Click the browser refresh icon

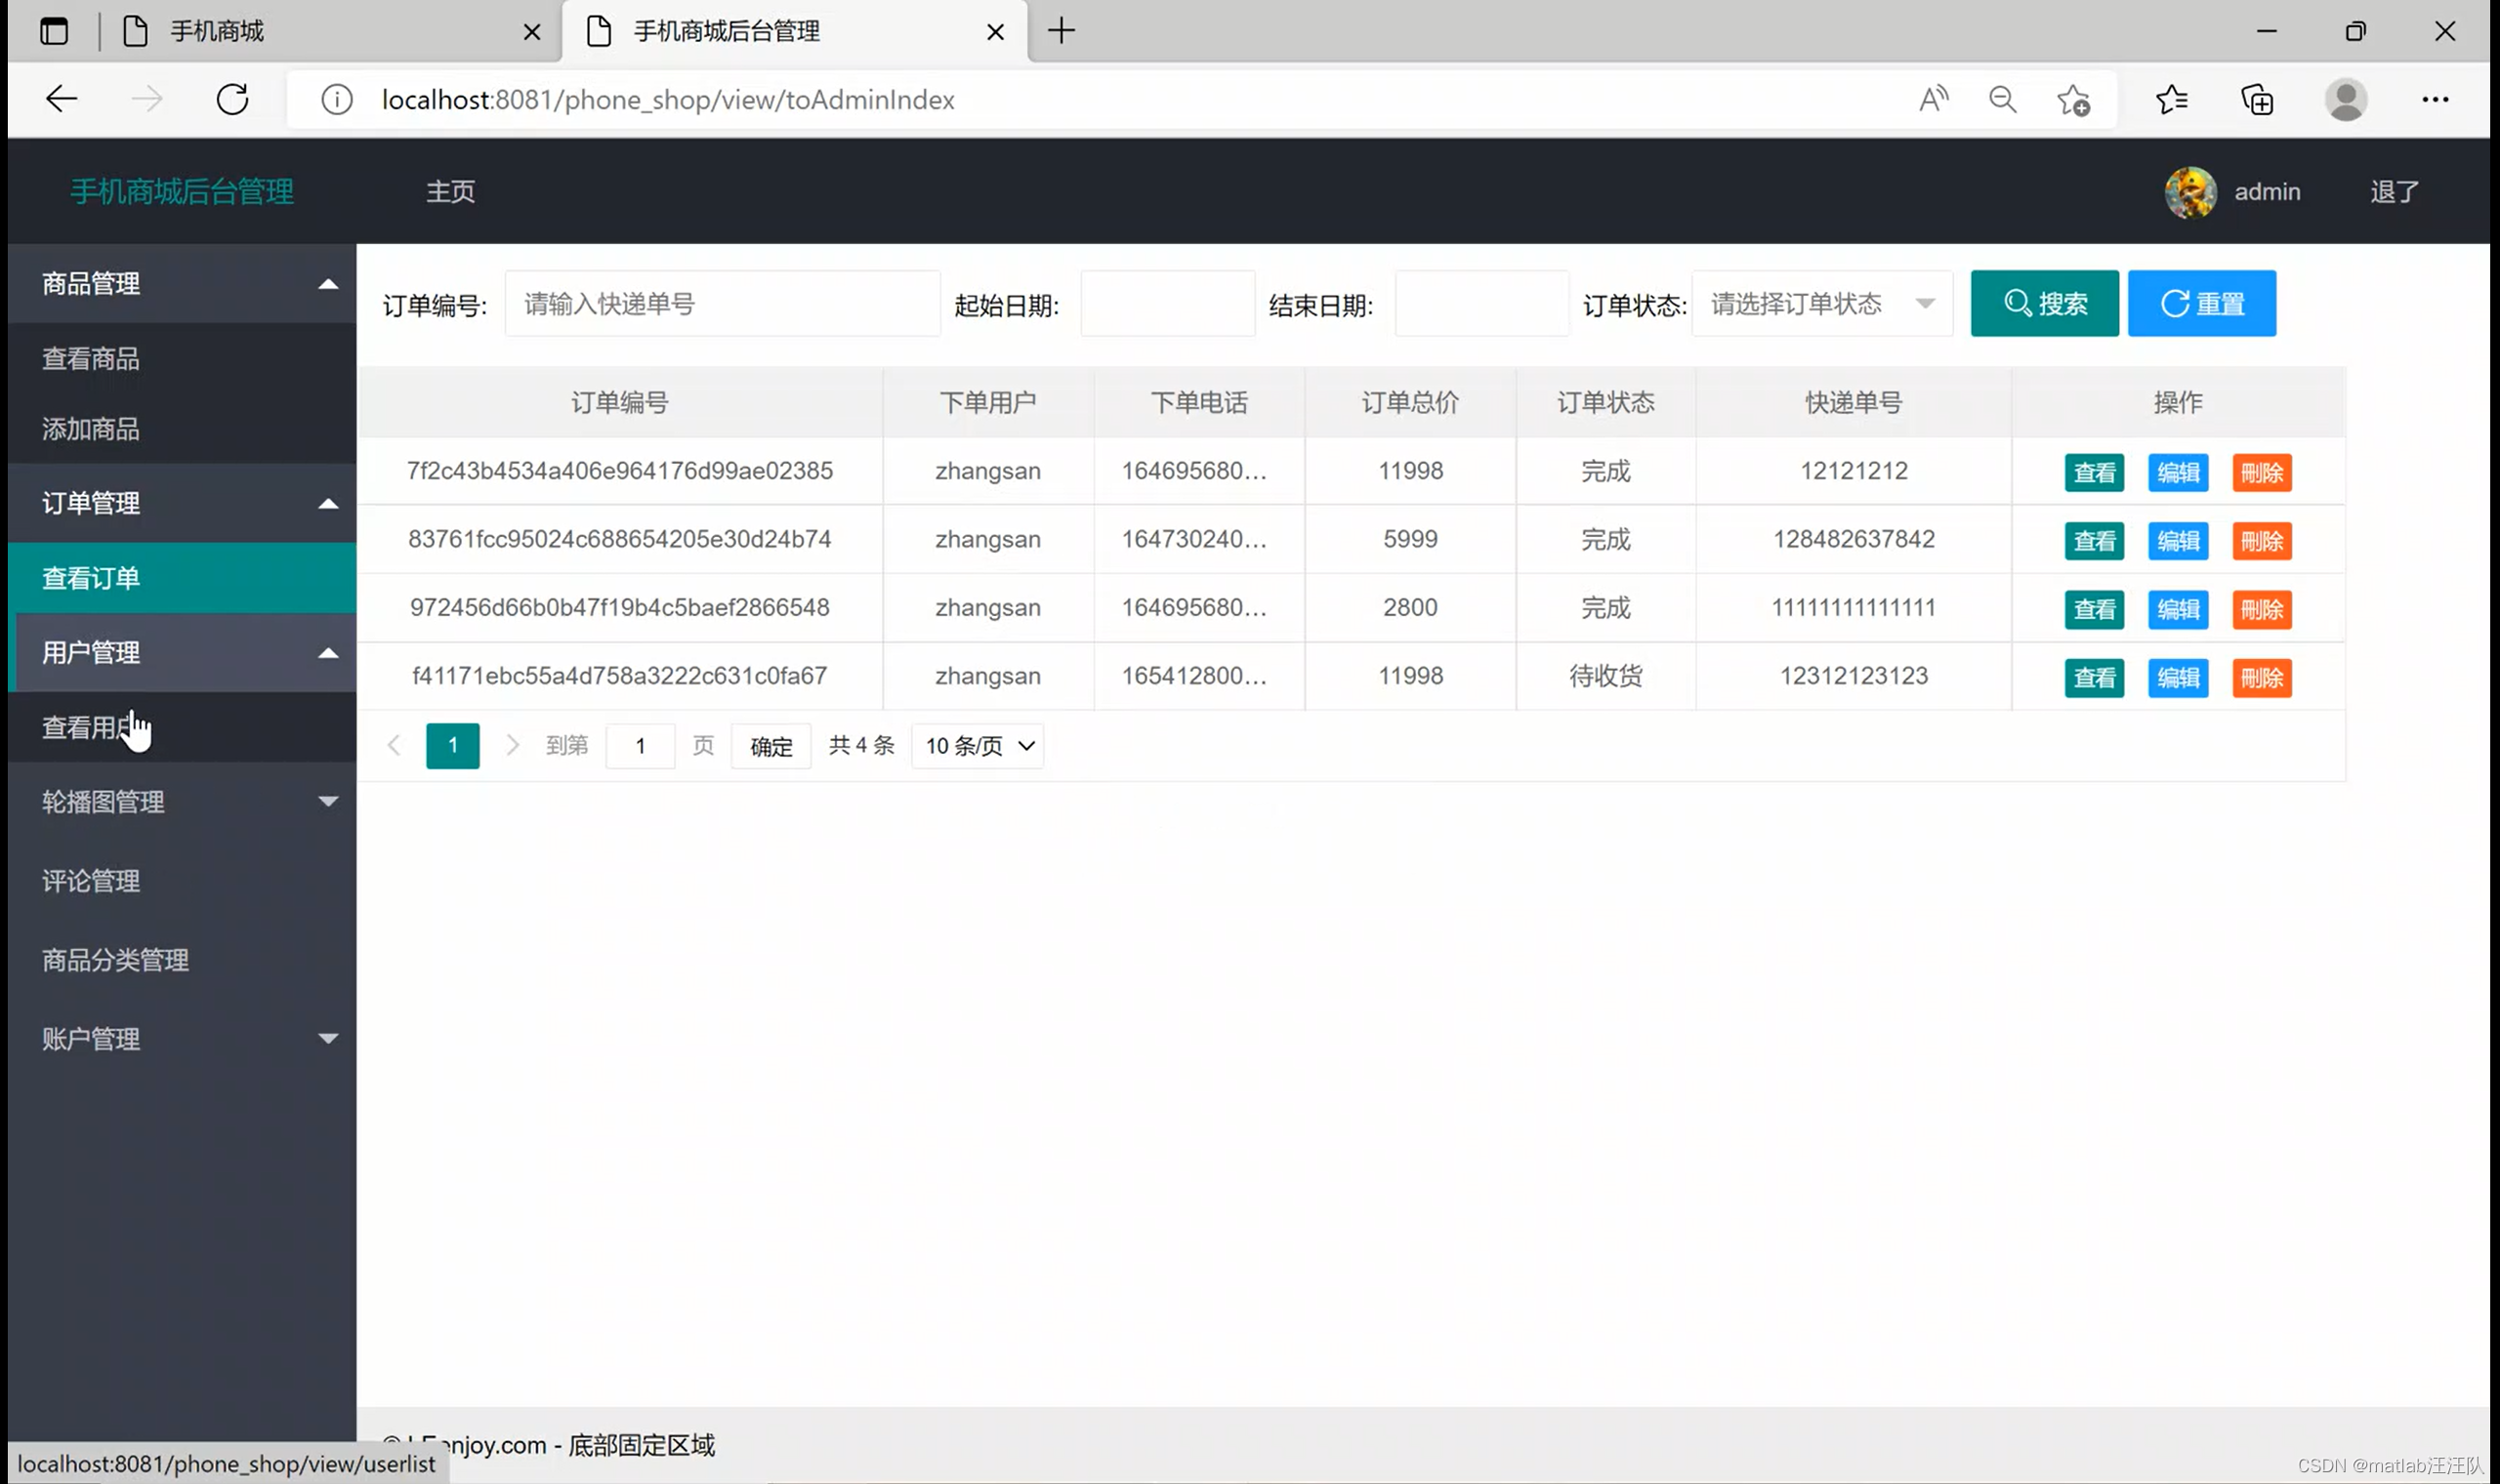coord(232,99)
